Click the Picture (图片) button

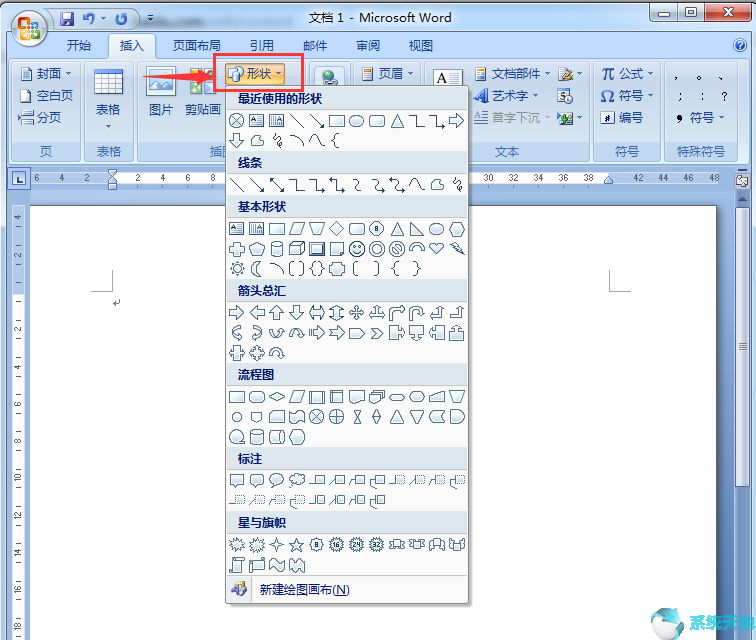coord(161,92)
